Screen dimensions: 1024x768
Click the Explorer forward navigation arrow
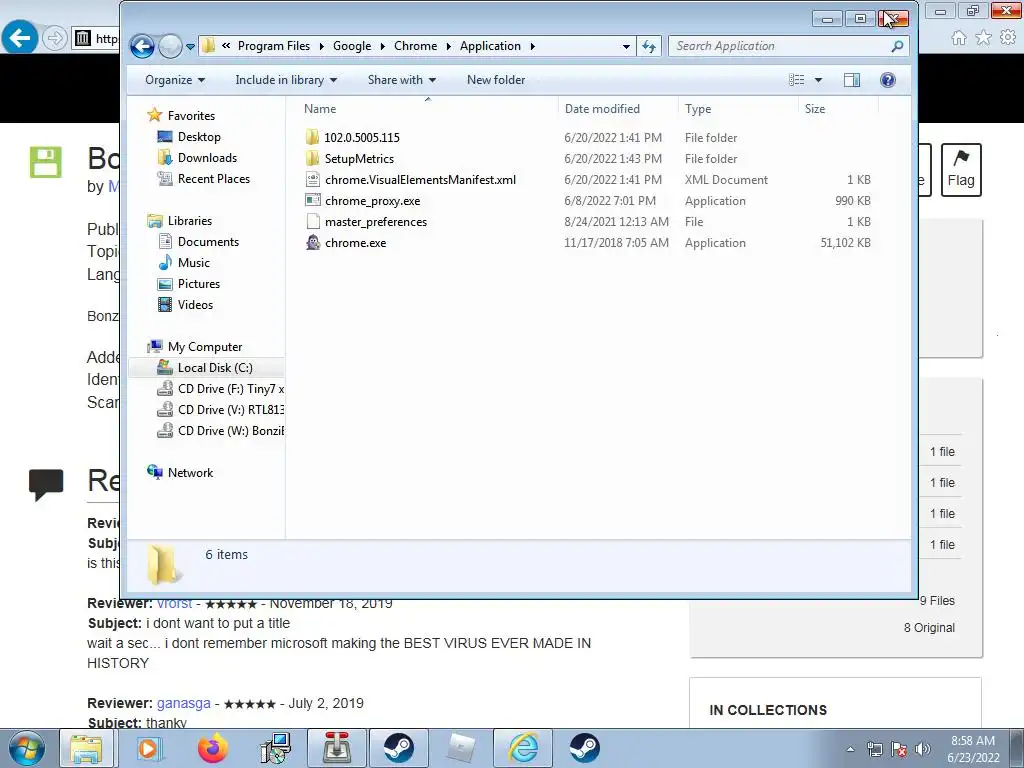(x=170, y=46)
